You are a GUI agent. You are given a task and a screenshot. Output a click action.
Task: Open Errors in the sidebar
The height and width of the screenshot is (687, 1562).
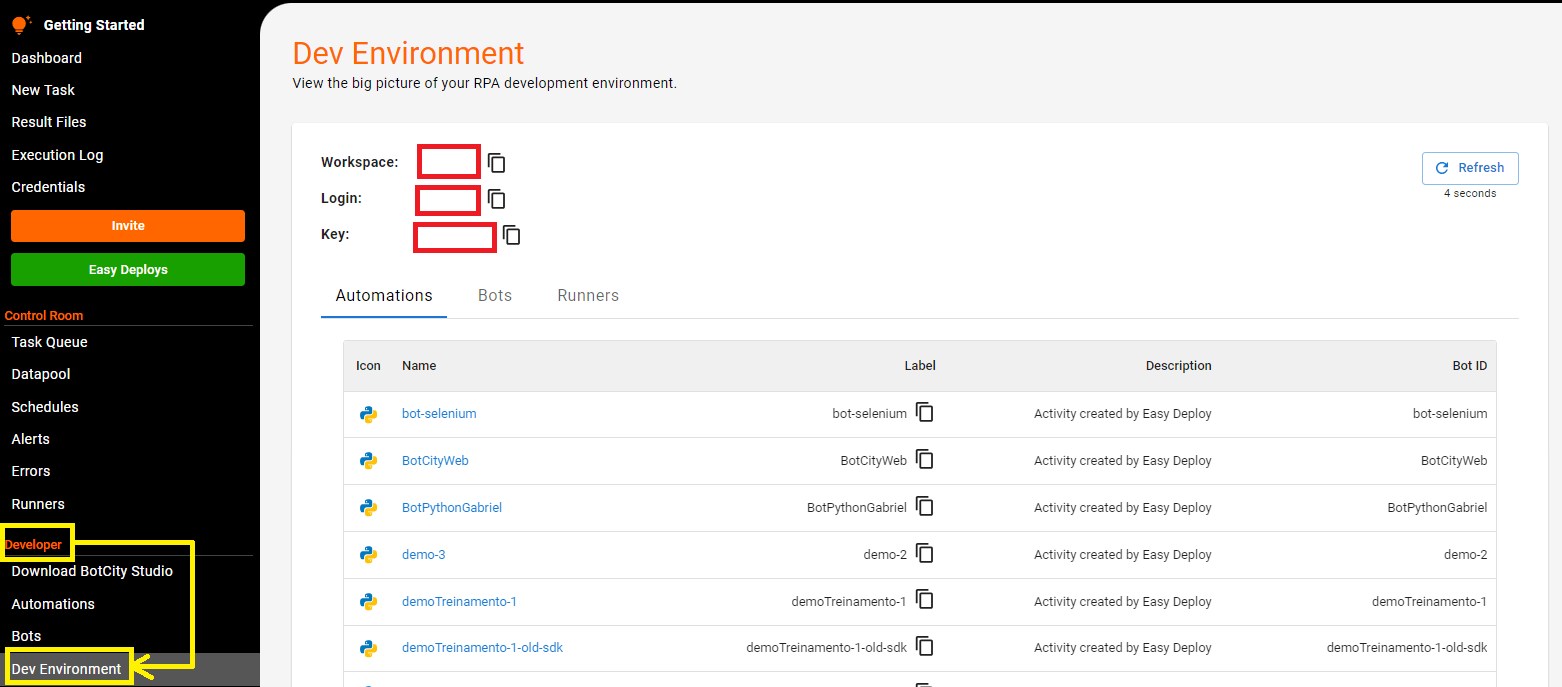click(x=31, y=471)
